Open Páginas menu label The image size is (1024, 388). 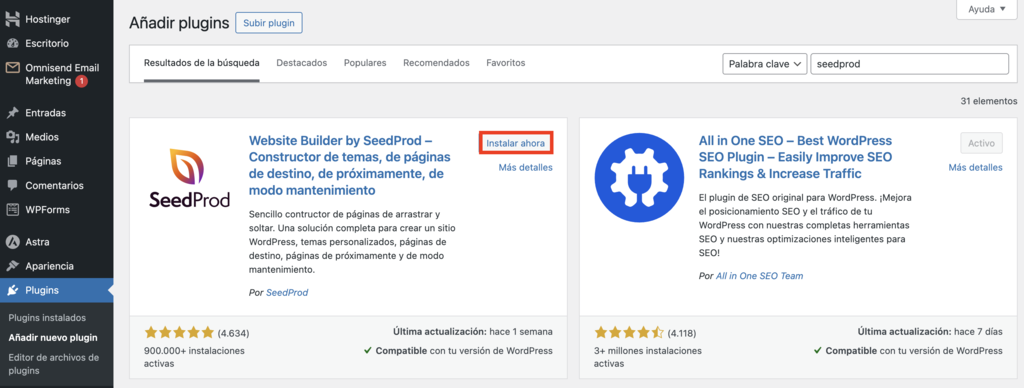tap(43, 161)
